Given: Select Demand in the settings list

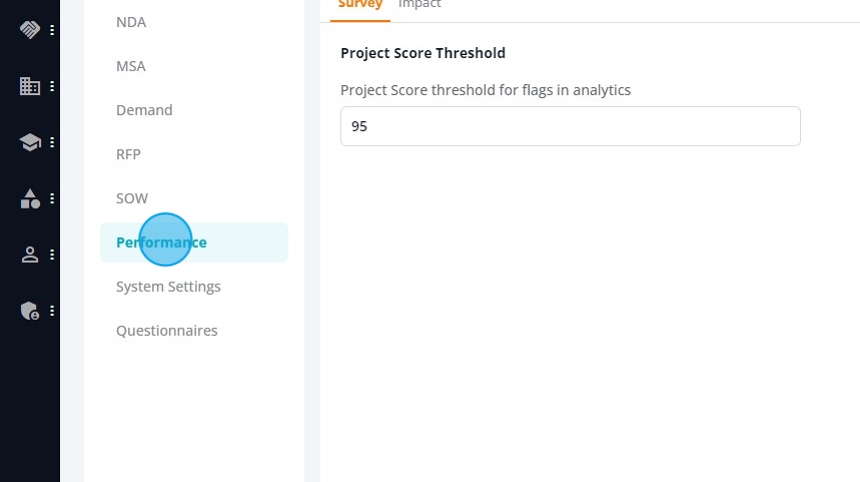Looking at the screenshot, I should [x=144, y=110].
